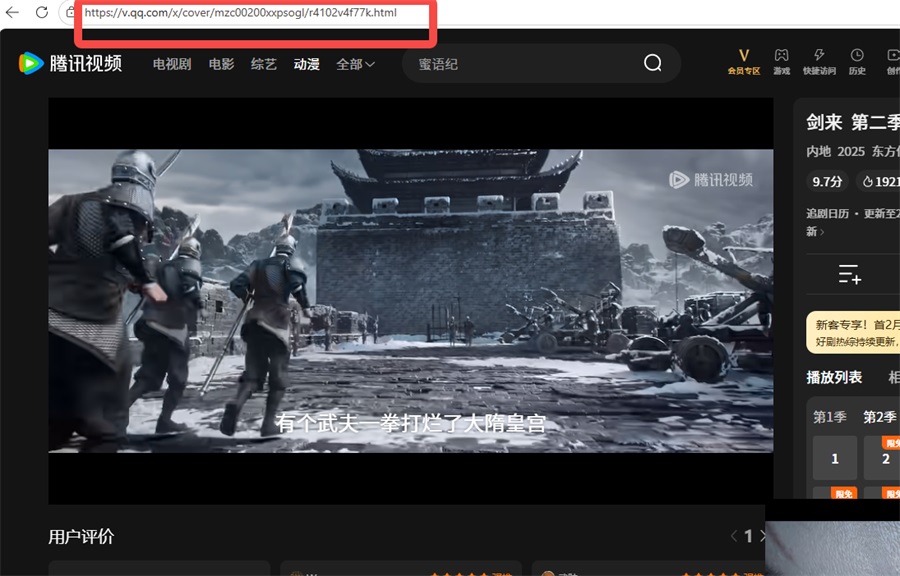The image size is (900, 576).
Task: Open the 电视剧 category
Action: click(x=172, y=64)
